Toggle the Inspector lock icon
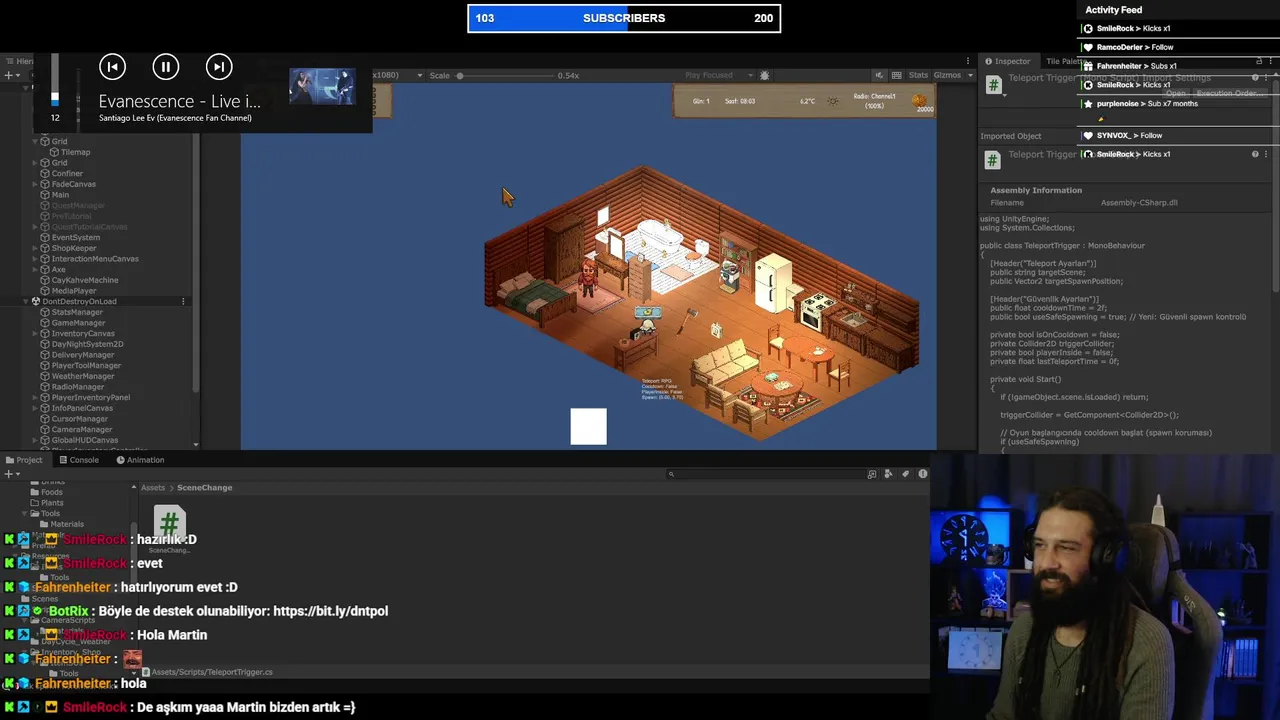The width and height of the screenshot is (1280, 720). 1258,61
